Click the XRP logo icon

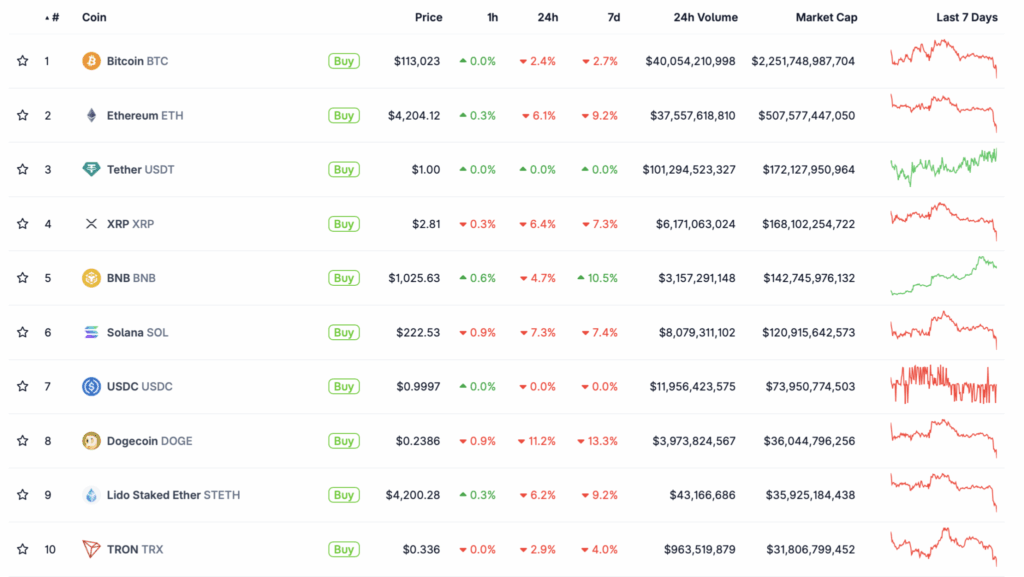pyautogui.click(x=91, y=224)
